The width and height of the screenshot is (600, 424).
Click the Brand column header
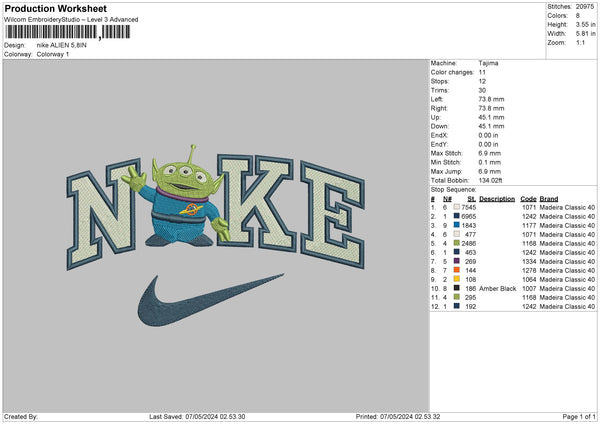click(x=549, y=199)
